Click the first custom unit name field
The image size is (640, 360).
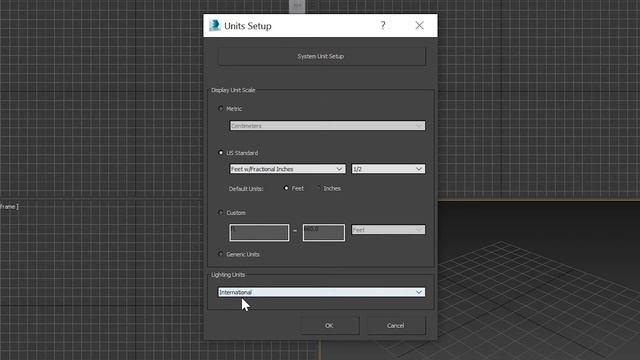click(259, 233)
